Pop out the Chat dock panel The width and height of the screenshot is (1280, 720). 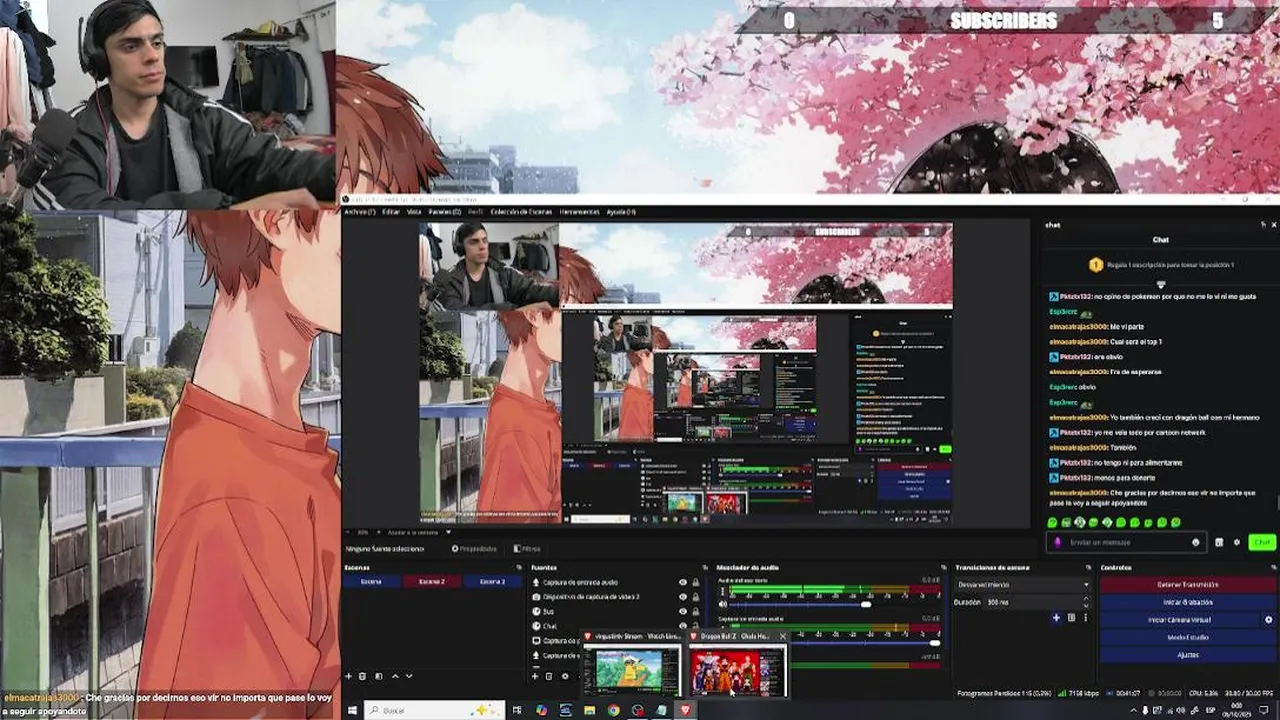tap(1262, 225)
